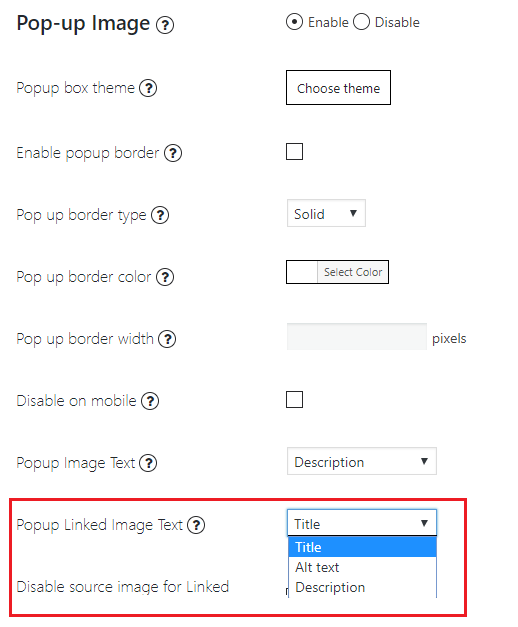The width and height of the screenshot is (518, 627).
Task: Select the Enable radio button
Action: click(x=294, y=22)
